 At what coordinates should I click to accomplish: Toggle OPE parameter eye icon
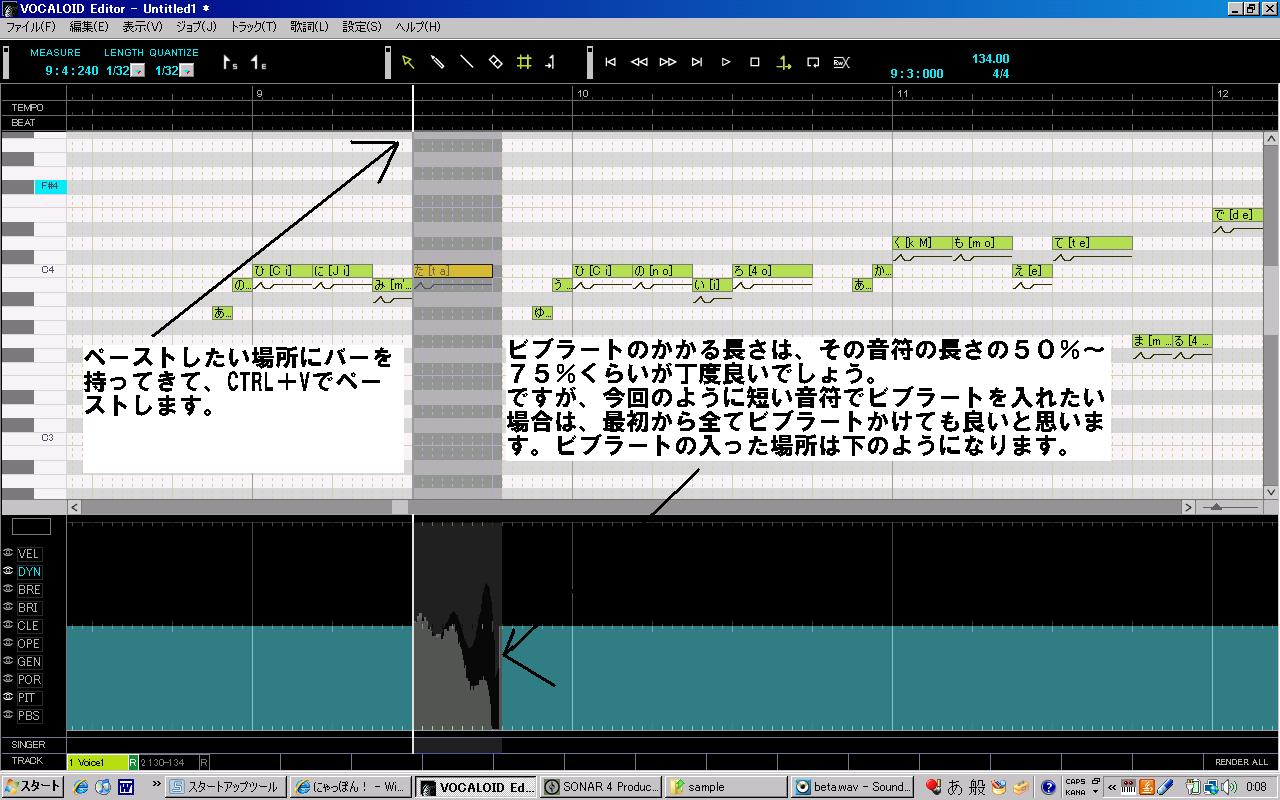[8, 643]
